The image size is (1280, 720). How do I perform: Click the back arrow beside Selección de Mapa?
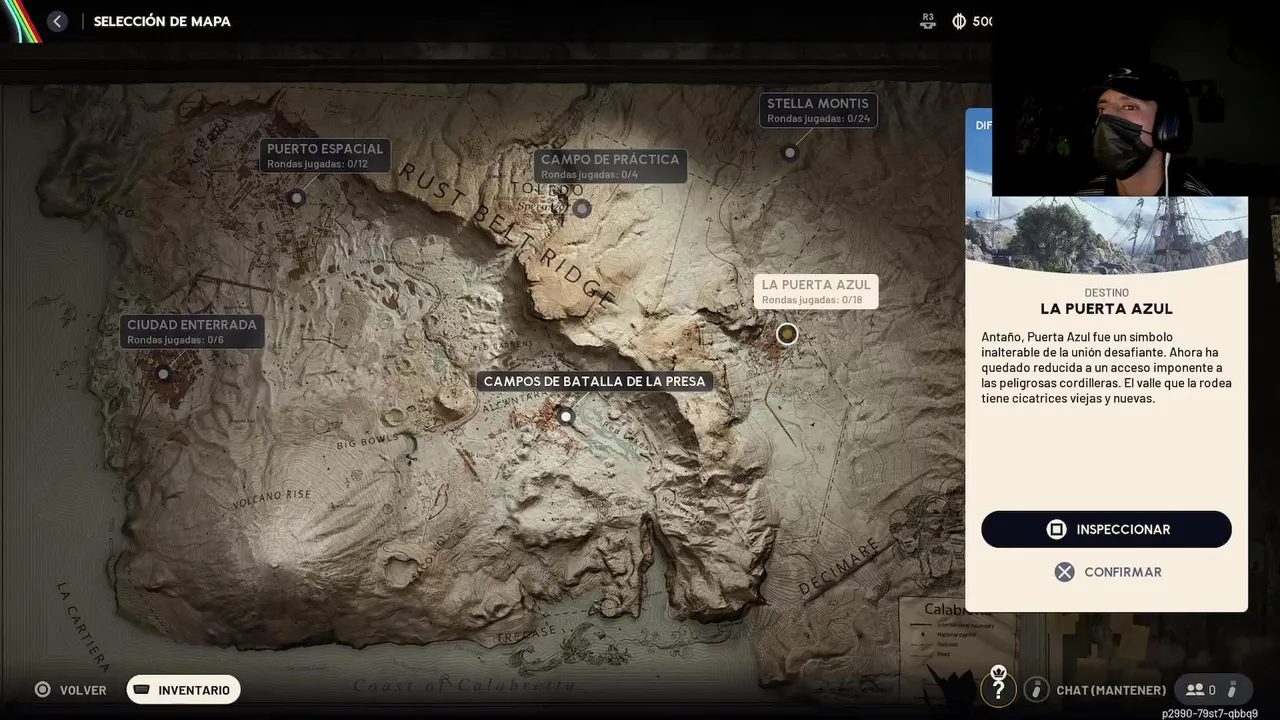tap(57, 21)
